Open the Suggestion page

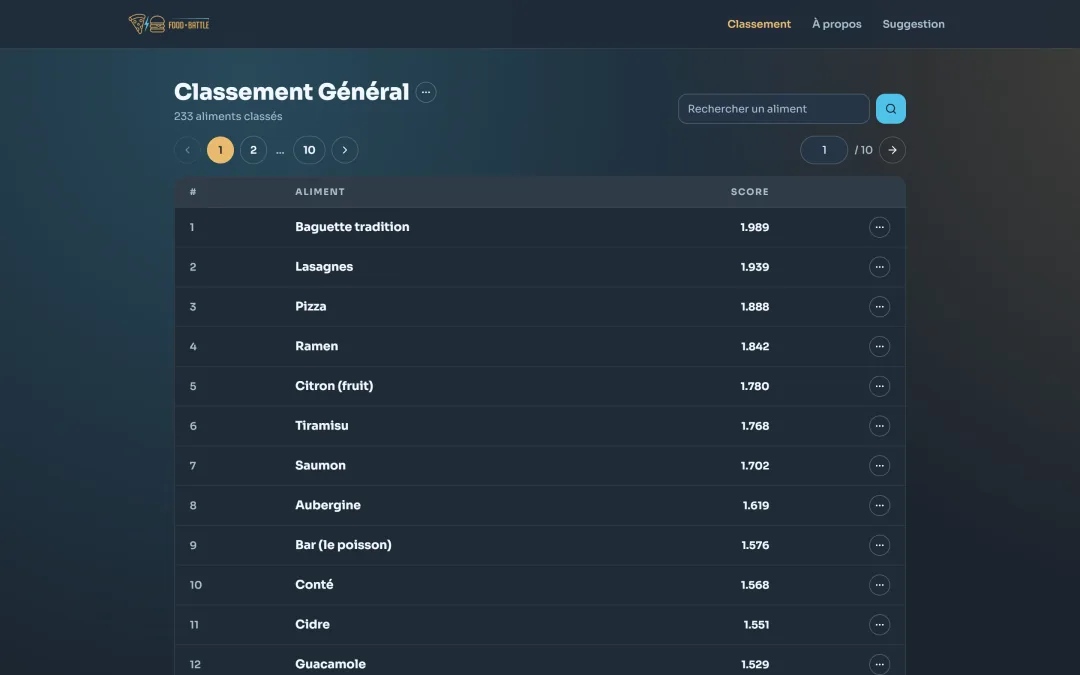pos(913,24)
